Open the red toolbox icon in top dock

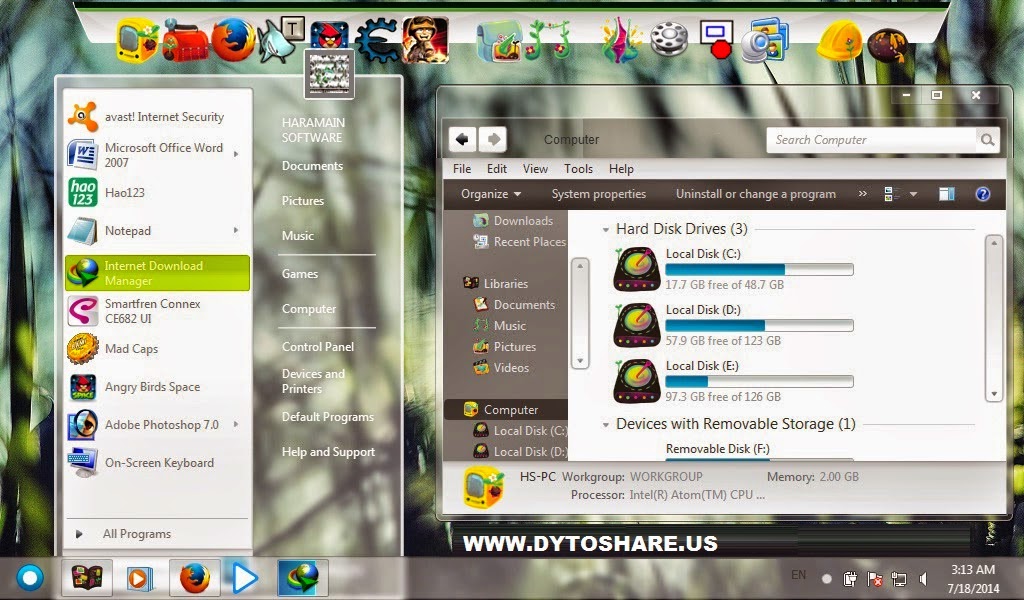click(x=185, y=40)
